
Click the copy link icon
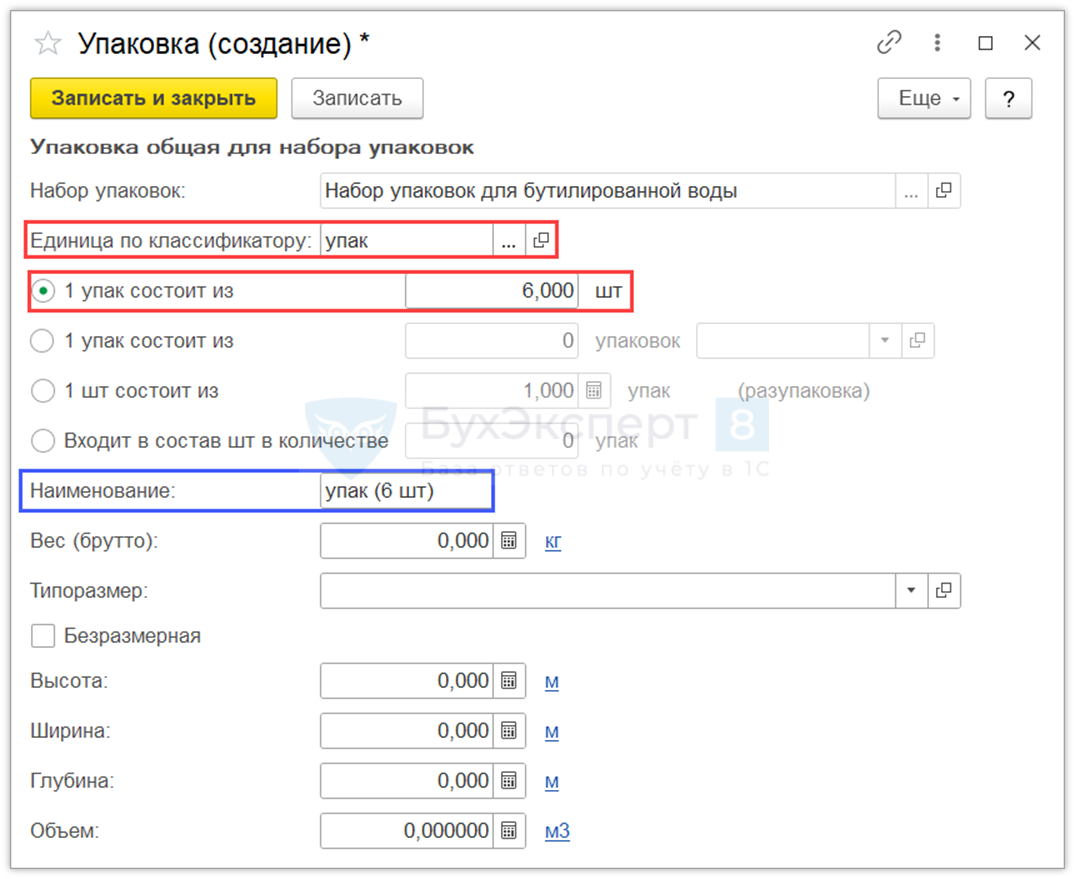[888, 43]
